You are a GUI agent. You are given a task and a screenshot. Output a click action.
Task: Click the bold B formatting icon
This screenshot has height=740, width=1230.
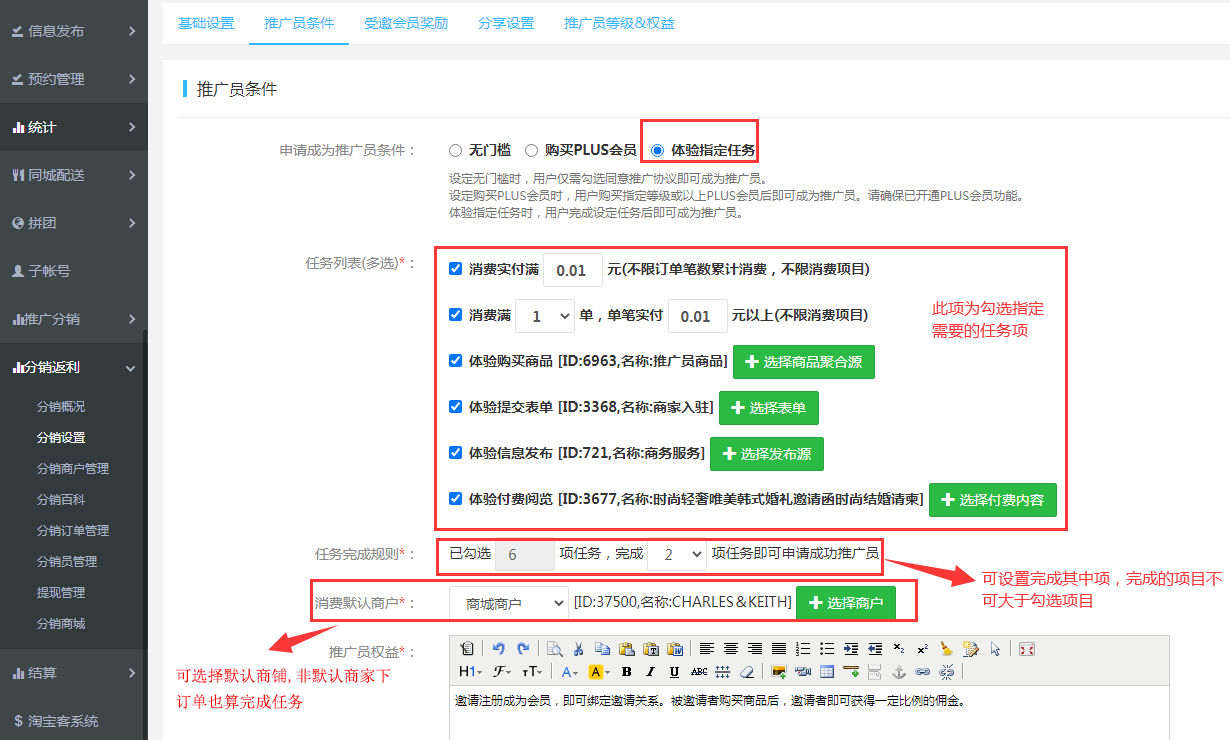tap(626, 672)
